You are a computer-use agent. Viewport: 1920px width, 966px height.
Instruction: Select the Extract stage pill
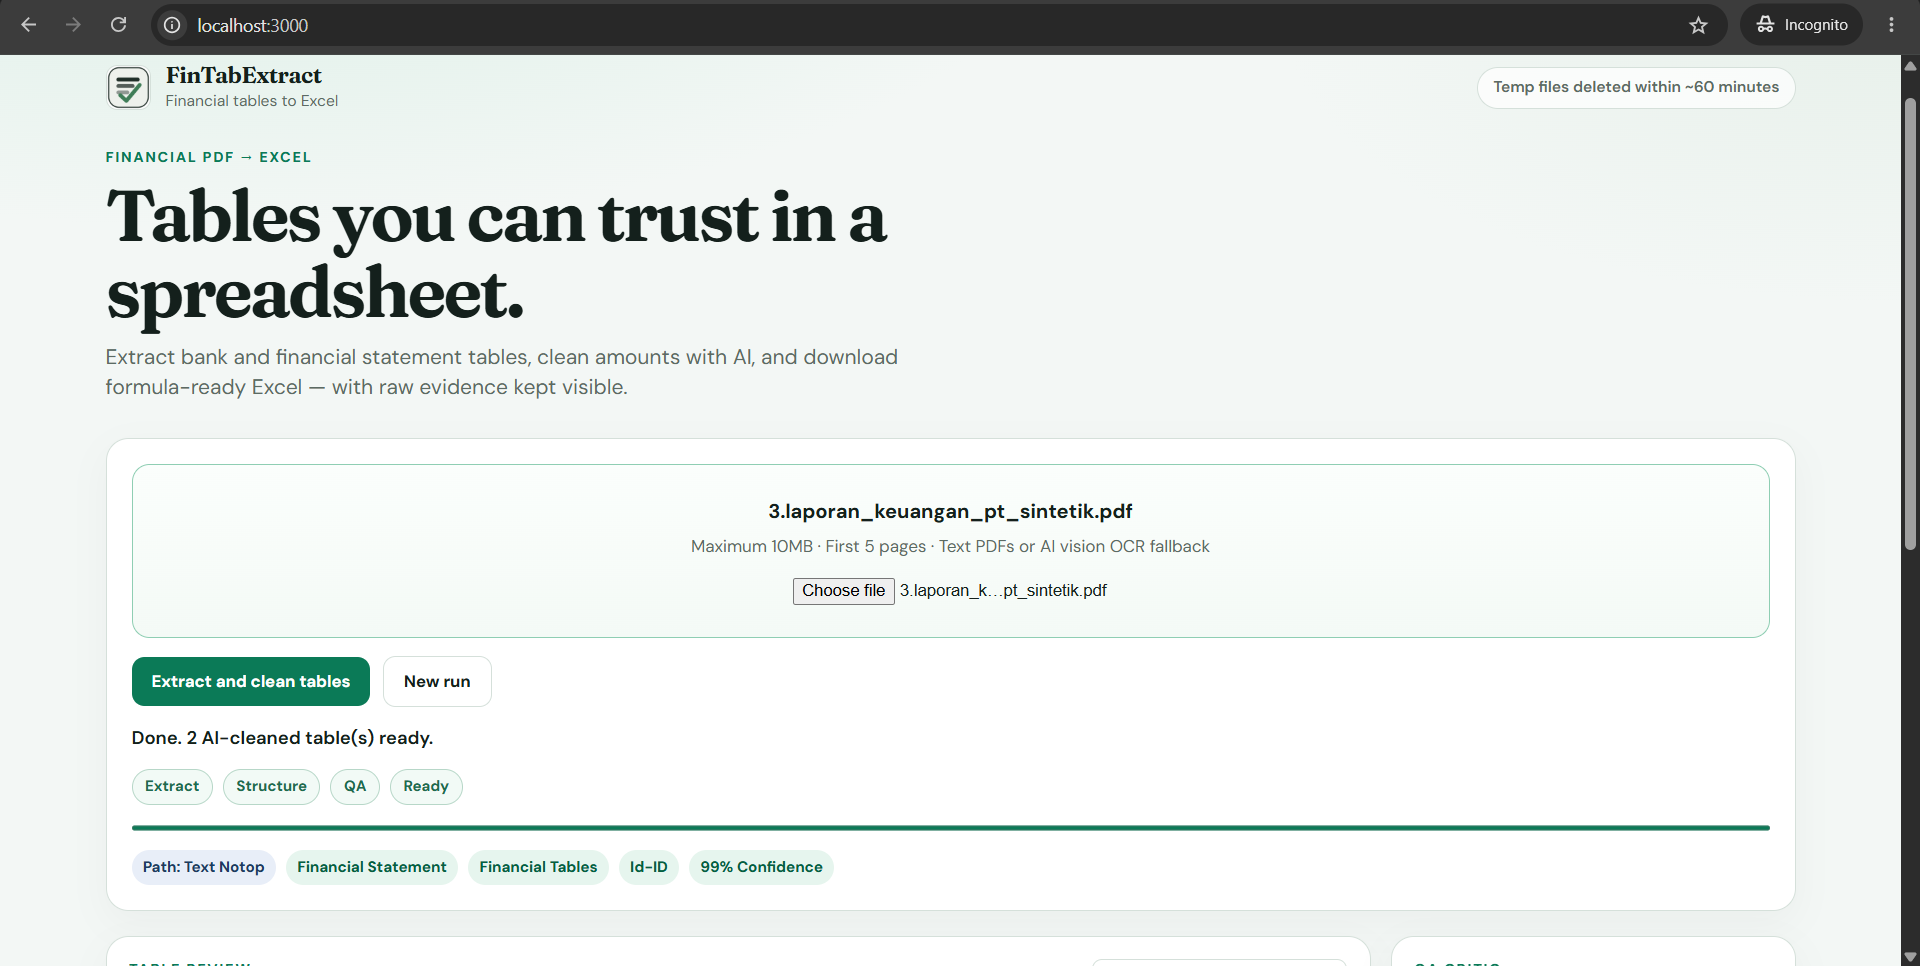coord(172,786)
